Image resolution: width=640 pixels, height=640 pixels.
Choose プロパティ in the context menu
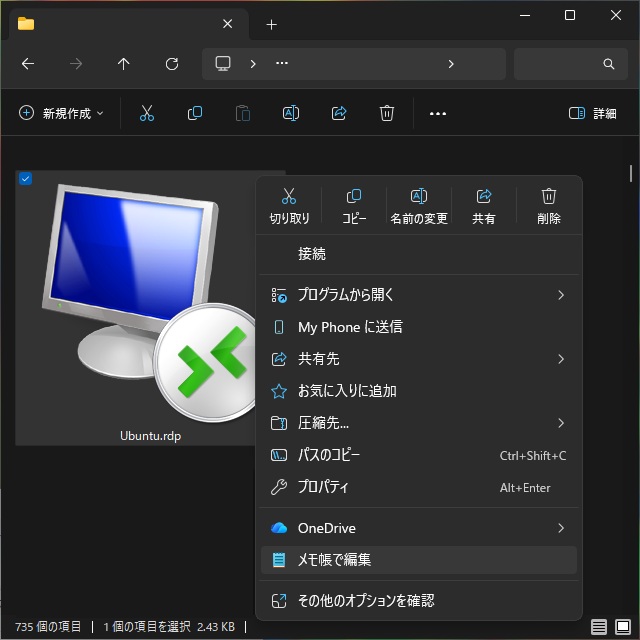323,487
